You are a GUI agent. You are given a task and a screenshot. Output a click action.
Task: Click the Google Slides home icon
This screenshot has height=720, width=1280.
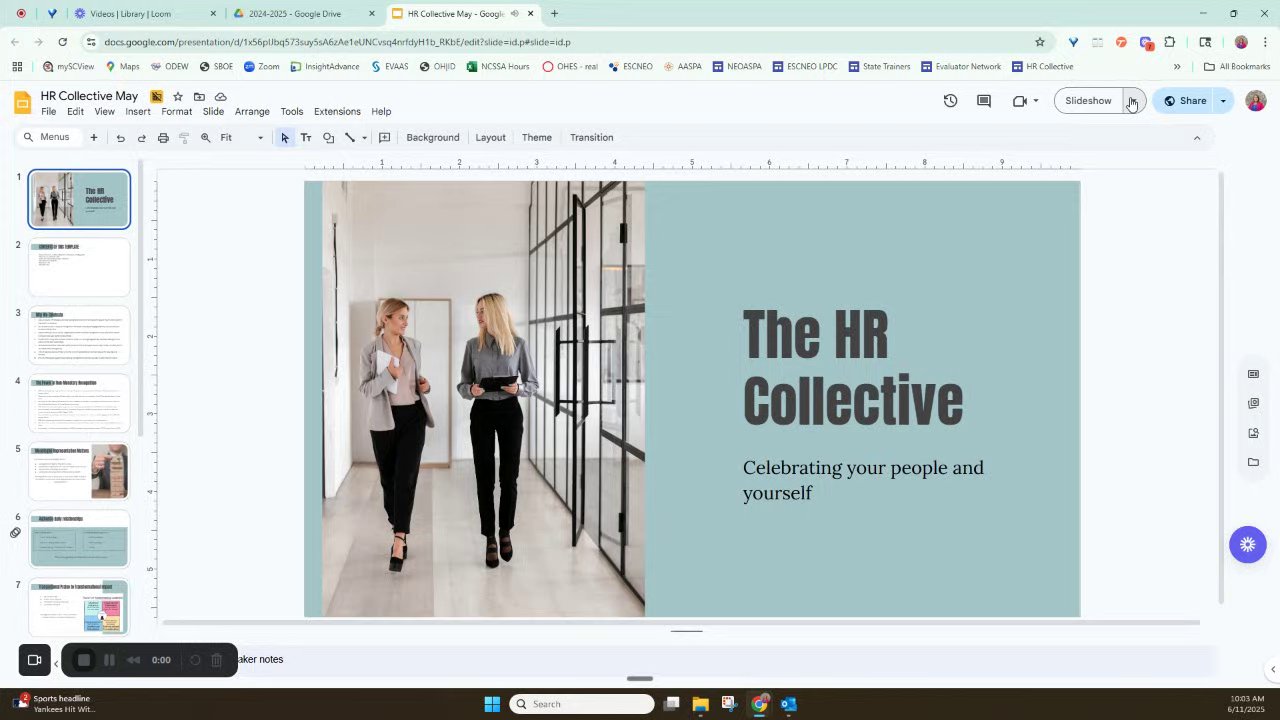click(22, 102)
